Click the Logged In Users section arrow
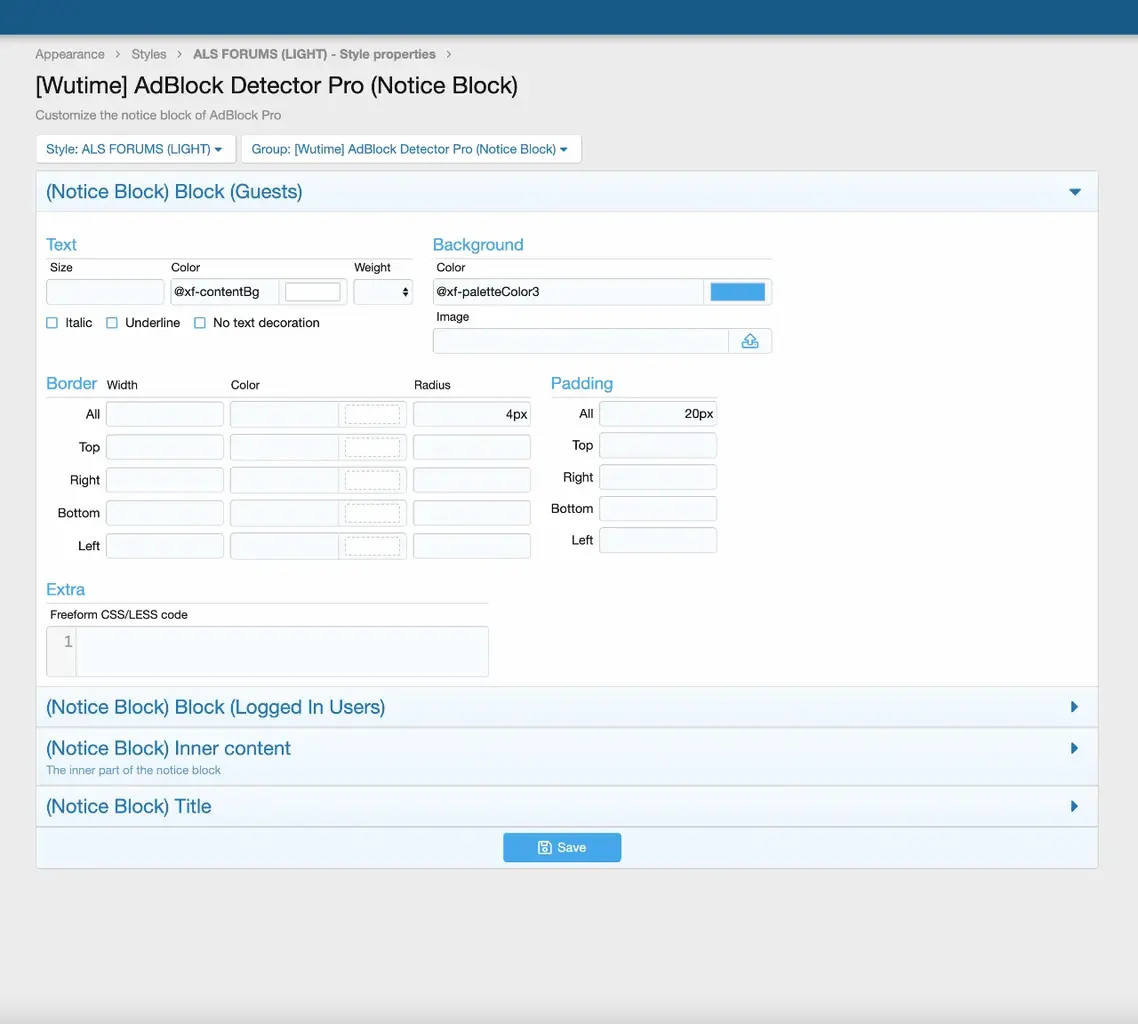 point(1075,707)
